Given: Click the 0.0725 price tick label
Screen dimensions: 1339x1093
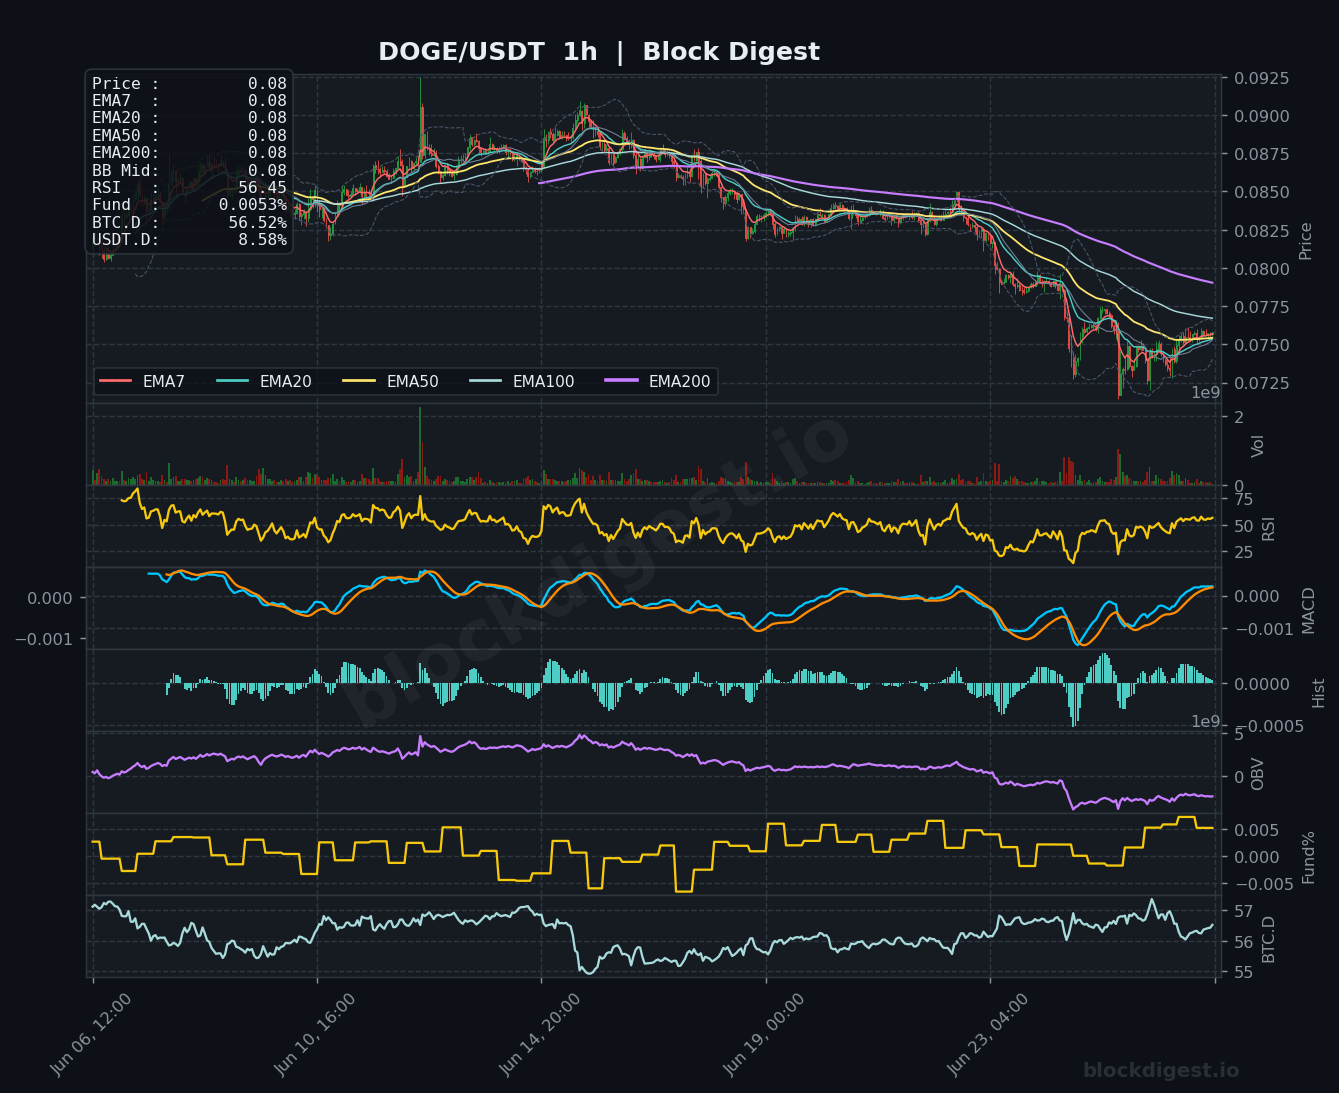Looking at the screenshot, I should [1261, 383].
